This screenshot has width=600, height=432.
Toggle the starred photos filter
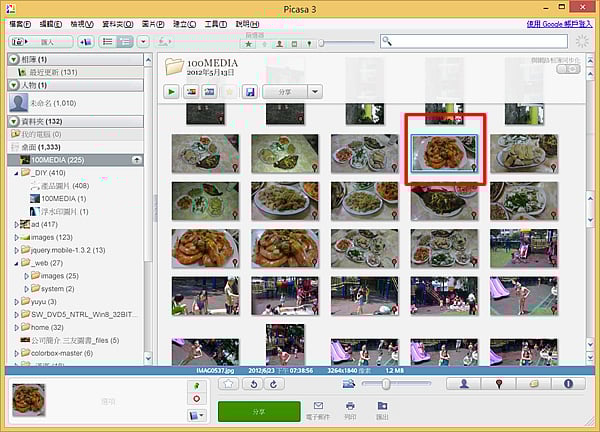coord(248,42)
